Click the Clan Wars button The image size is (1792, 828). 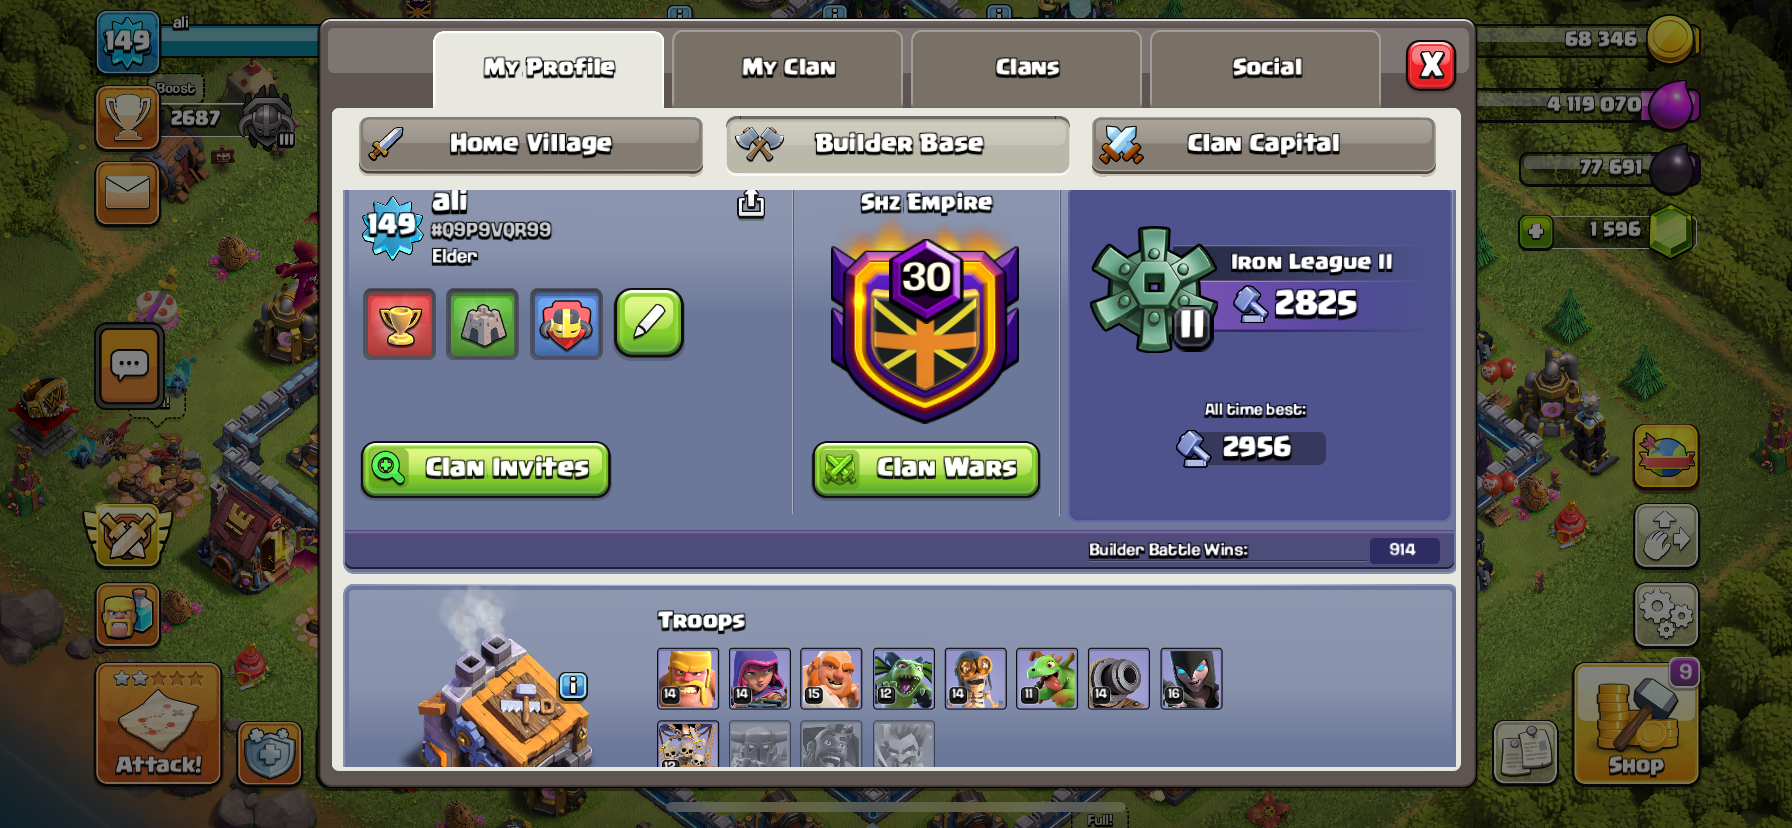926,469
